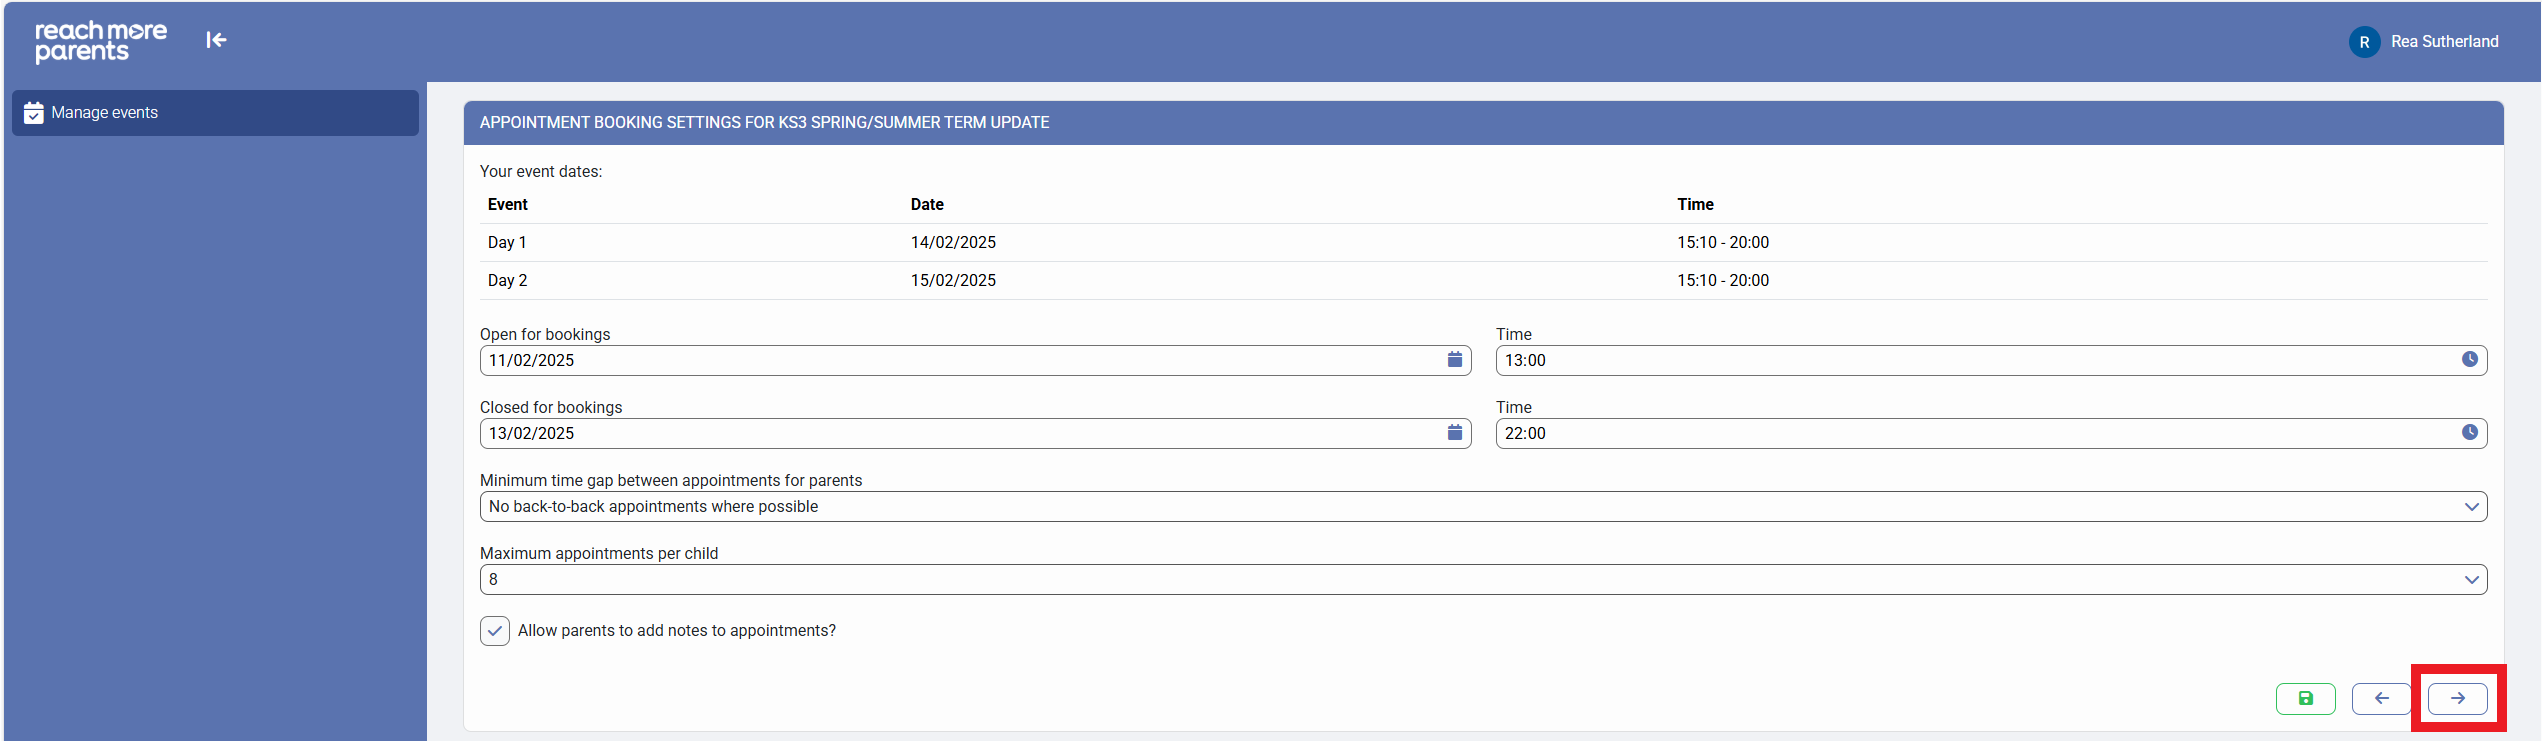Open Manage events in the sidebar
The height and width of the screenshot is (741, 2543).
coord(215,113)
